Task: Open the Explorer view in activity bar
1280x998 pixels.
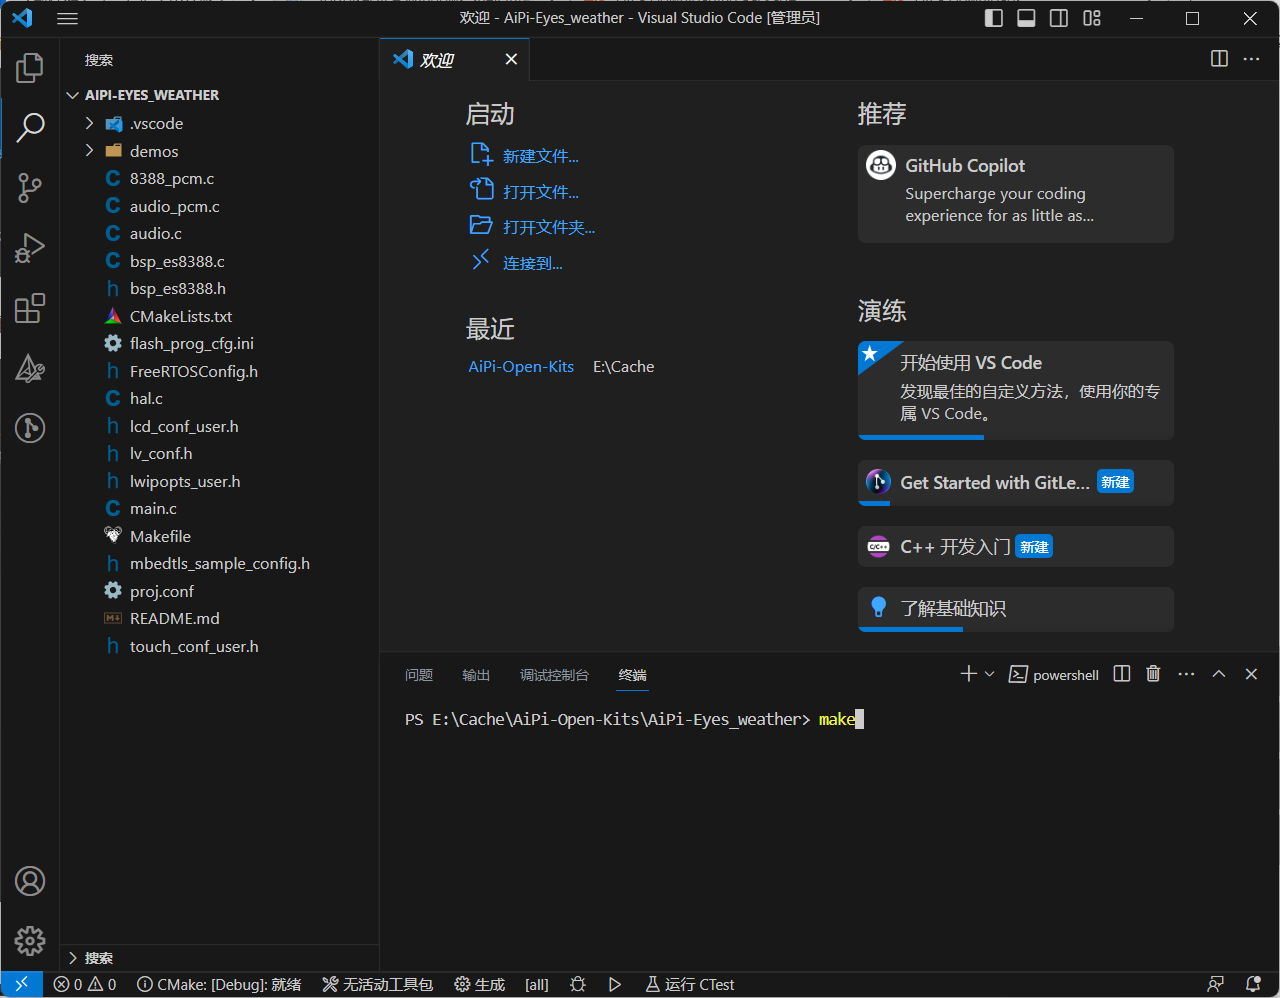Action: click(x=30, y=68)
